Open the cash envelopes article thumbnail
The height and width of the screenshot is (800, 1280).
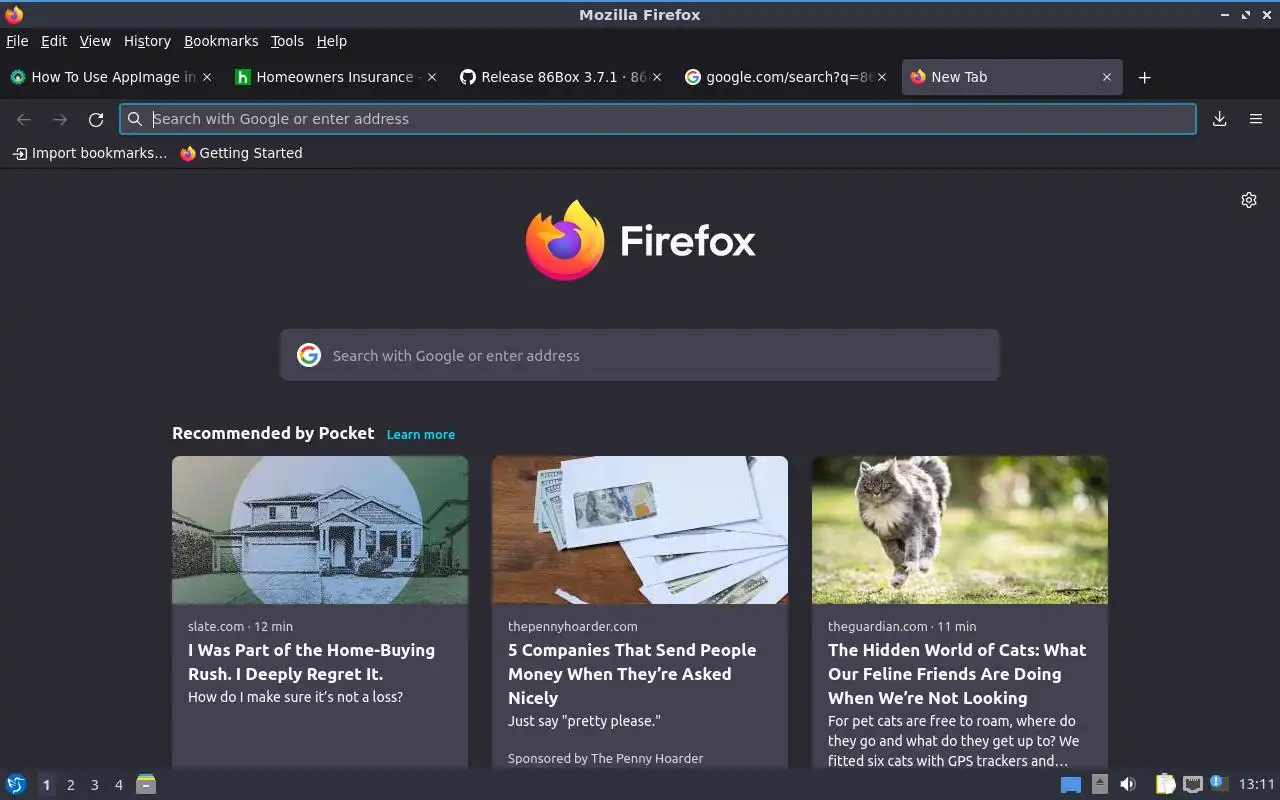click(640, 530)
